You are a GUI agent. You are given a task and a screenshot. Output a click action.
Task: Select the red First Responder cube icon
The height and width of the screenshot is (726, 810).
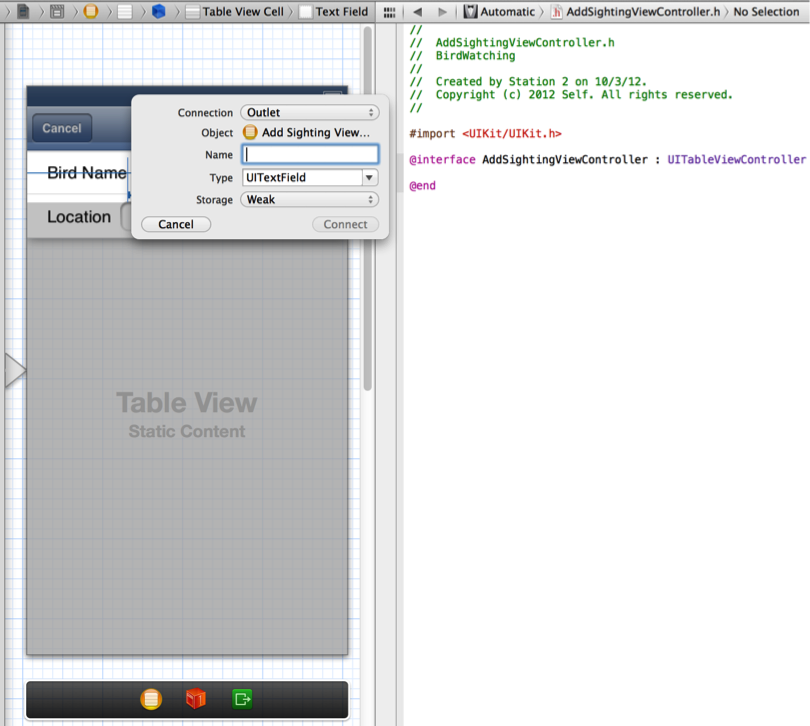click(196, 699)
